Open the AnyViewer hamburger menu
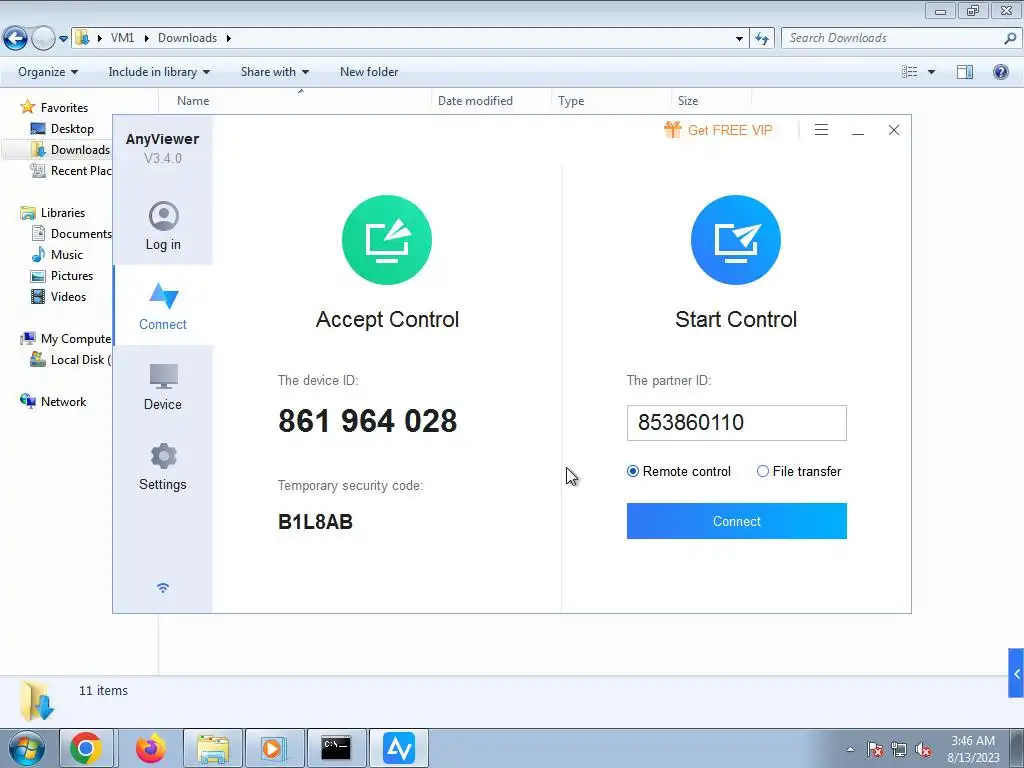Screen dimensions: 1024x768 coord(822,130)
